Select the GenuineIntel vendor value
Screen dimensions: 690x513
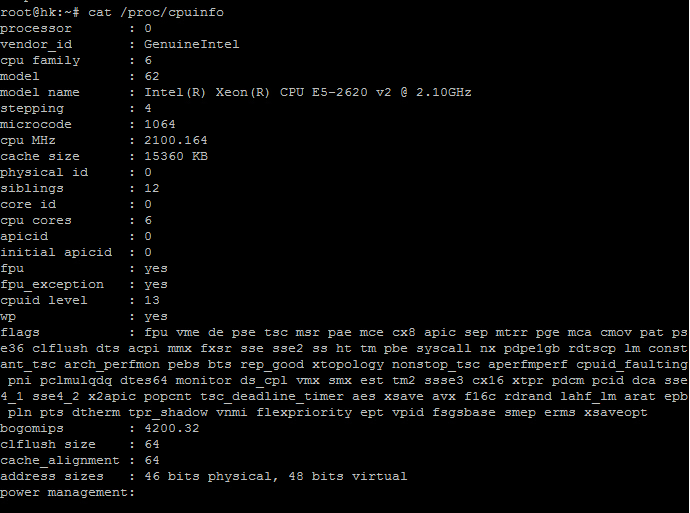pyautogui.click(x=192, y=44)
